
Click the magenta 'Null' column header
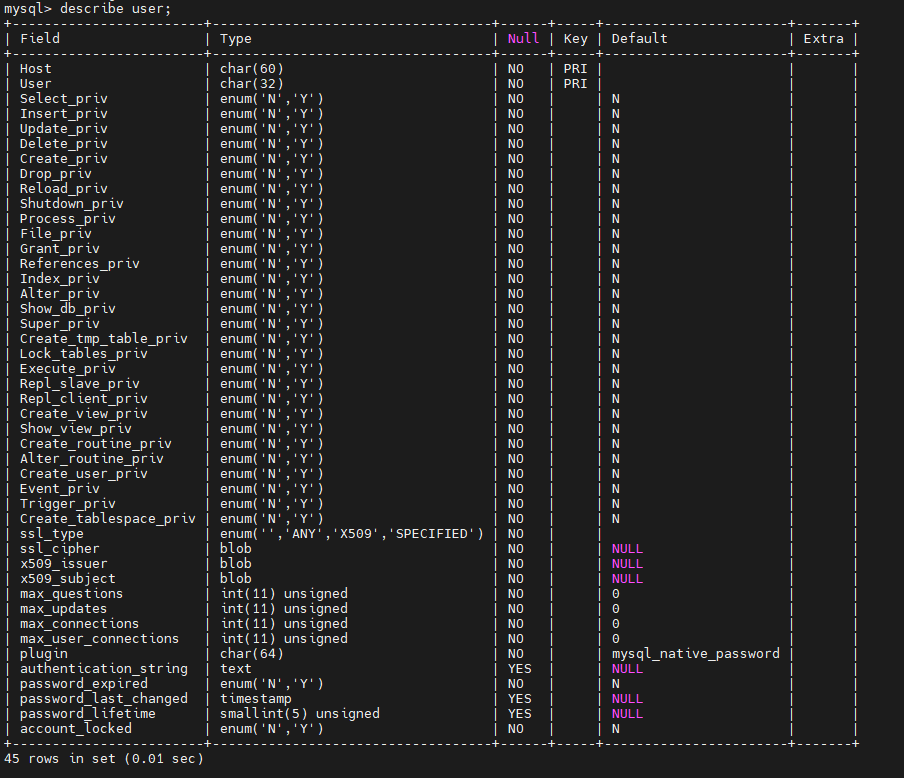[523, 39]
